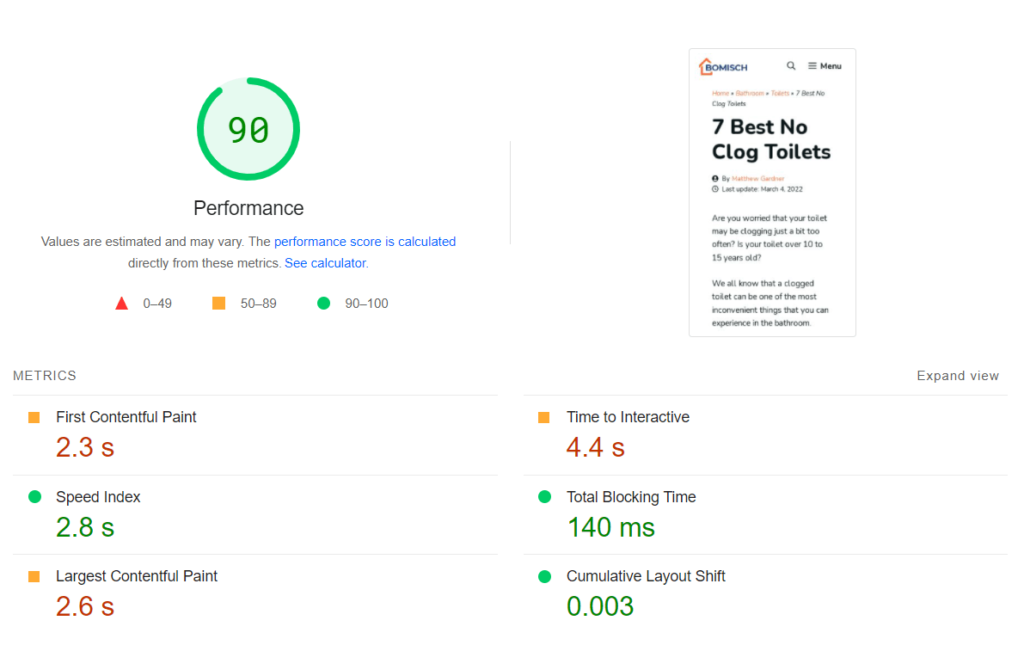This screenshot has height=645, width=1024.
Task: Click the Bathroom breadcrumb link in preview
Action: coord(750,93)
